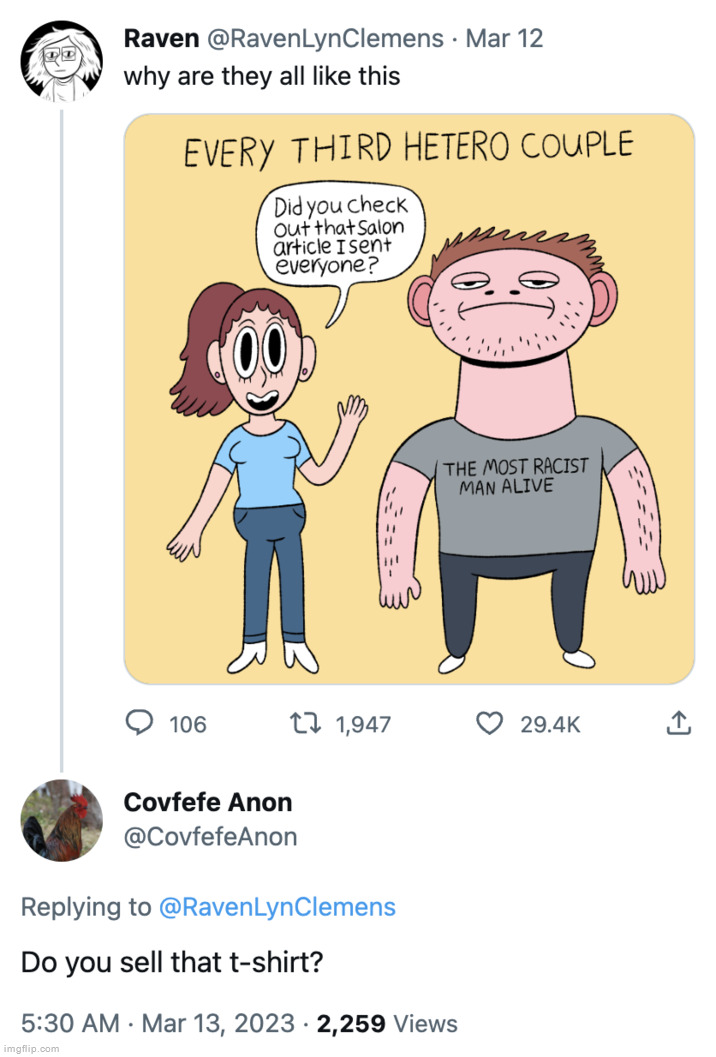This screenshot has width=716, height=1057.
Task: Open the 2,259 Views analytics
Action: point(387,1023)
